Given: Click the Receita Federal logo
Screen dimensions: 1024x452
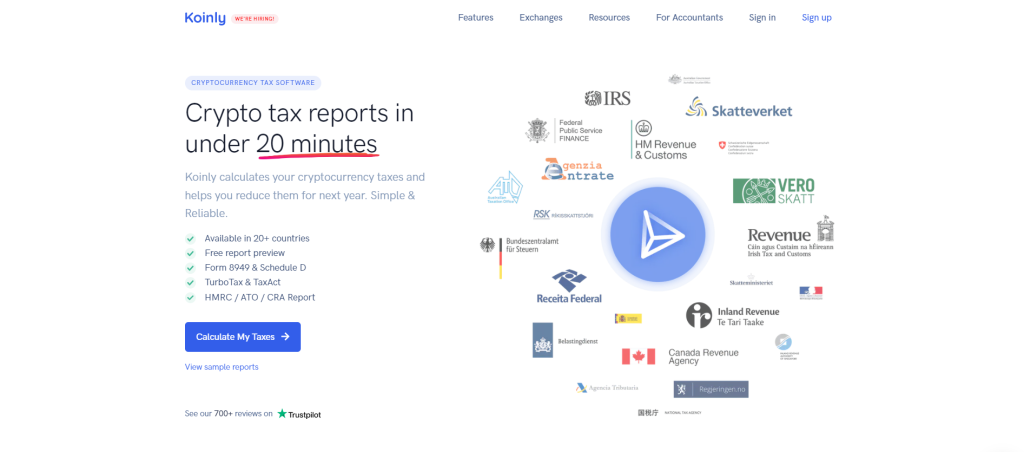Looking at the screenshot, I should tap(569, 286).
